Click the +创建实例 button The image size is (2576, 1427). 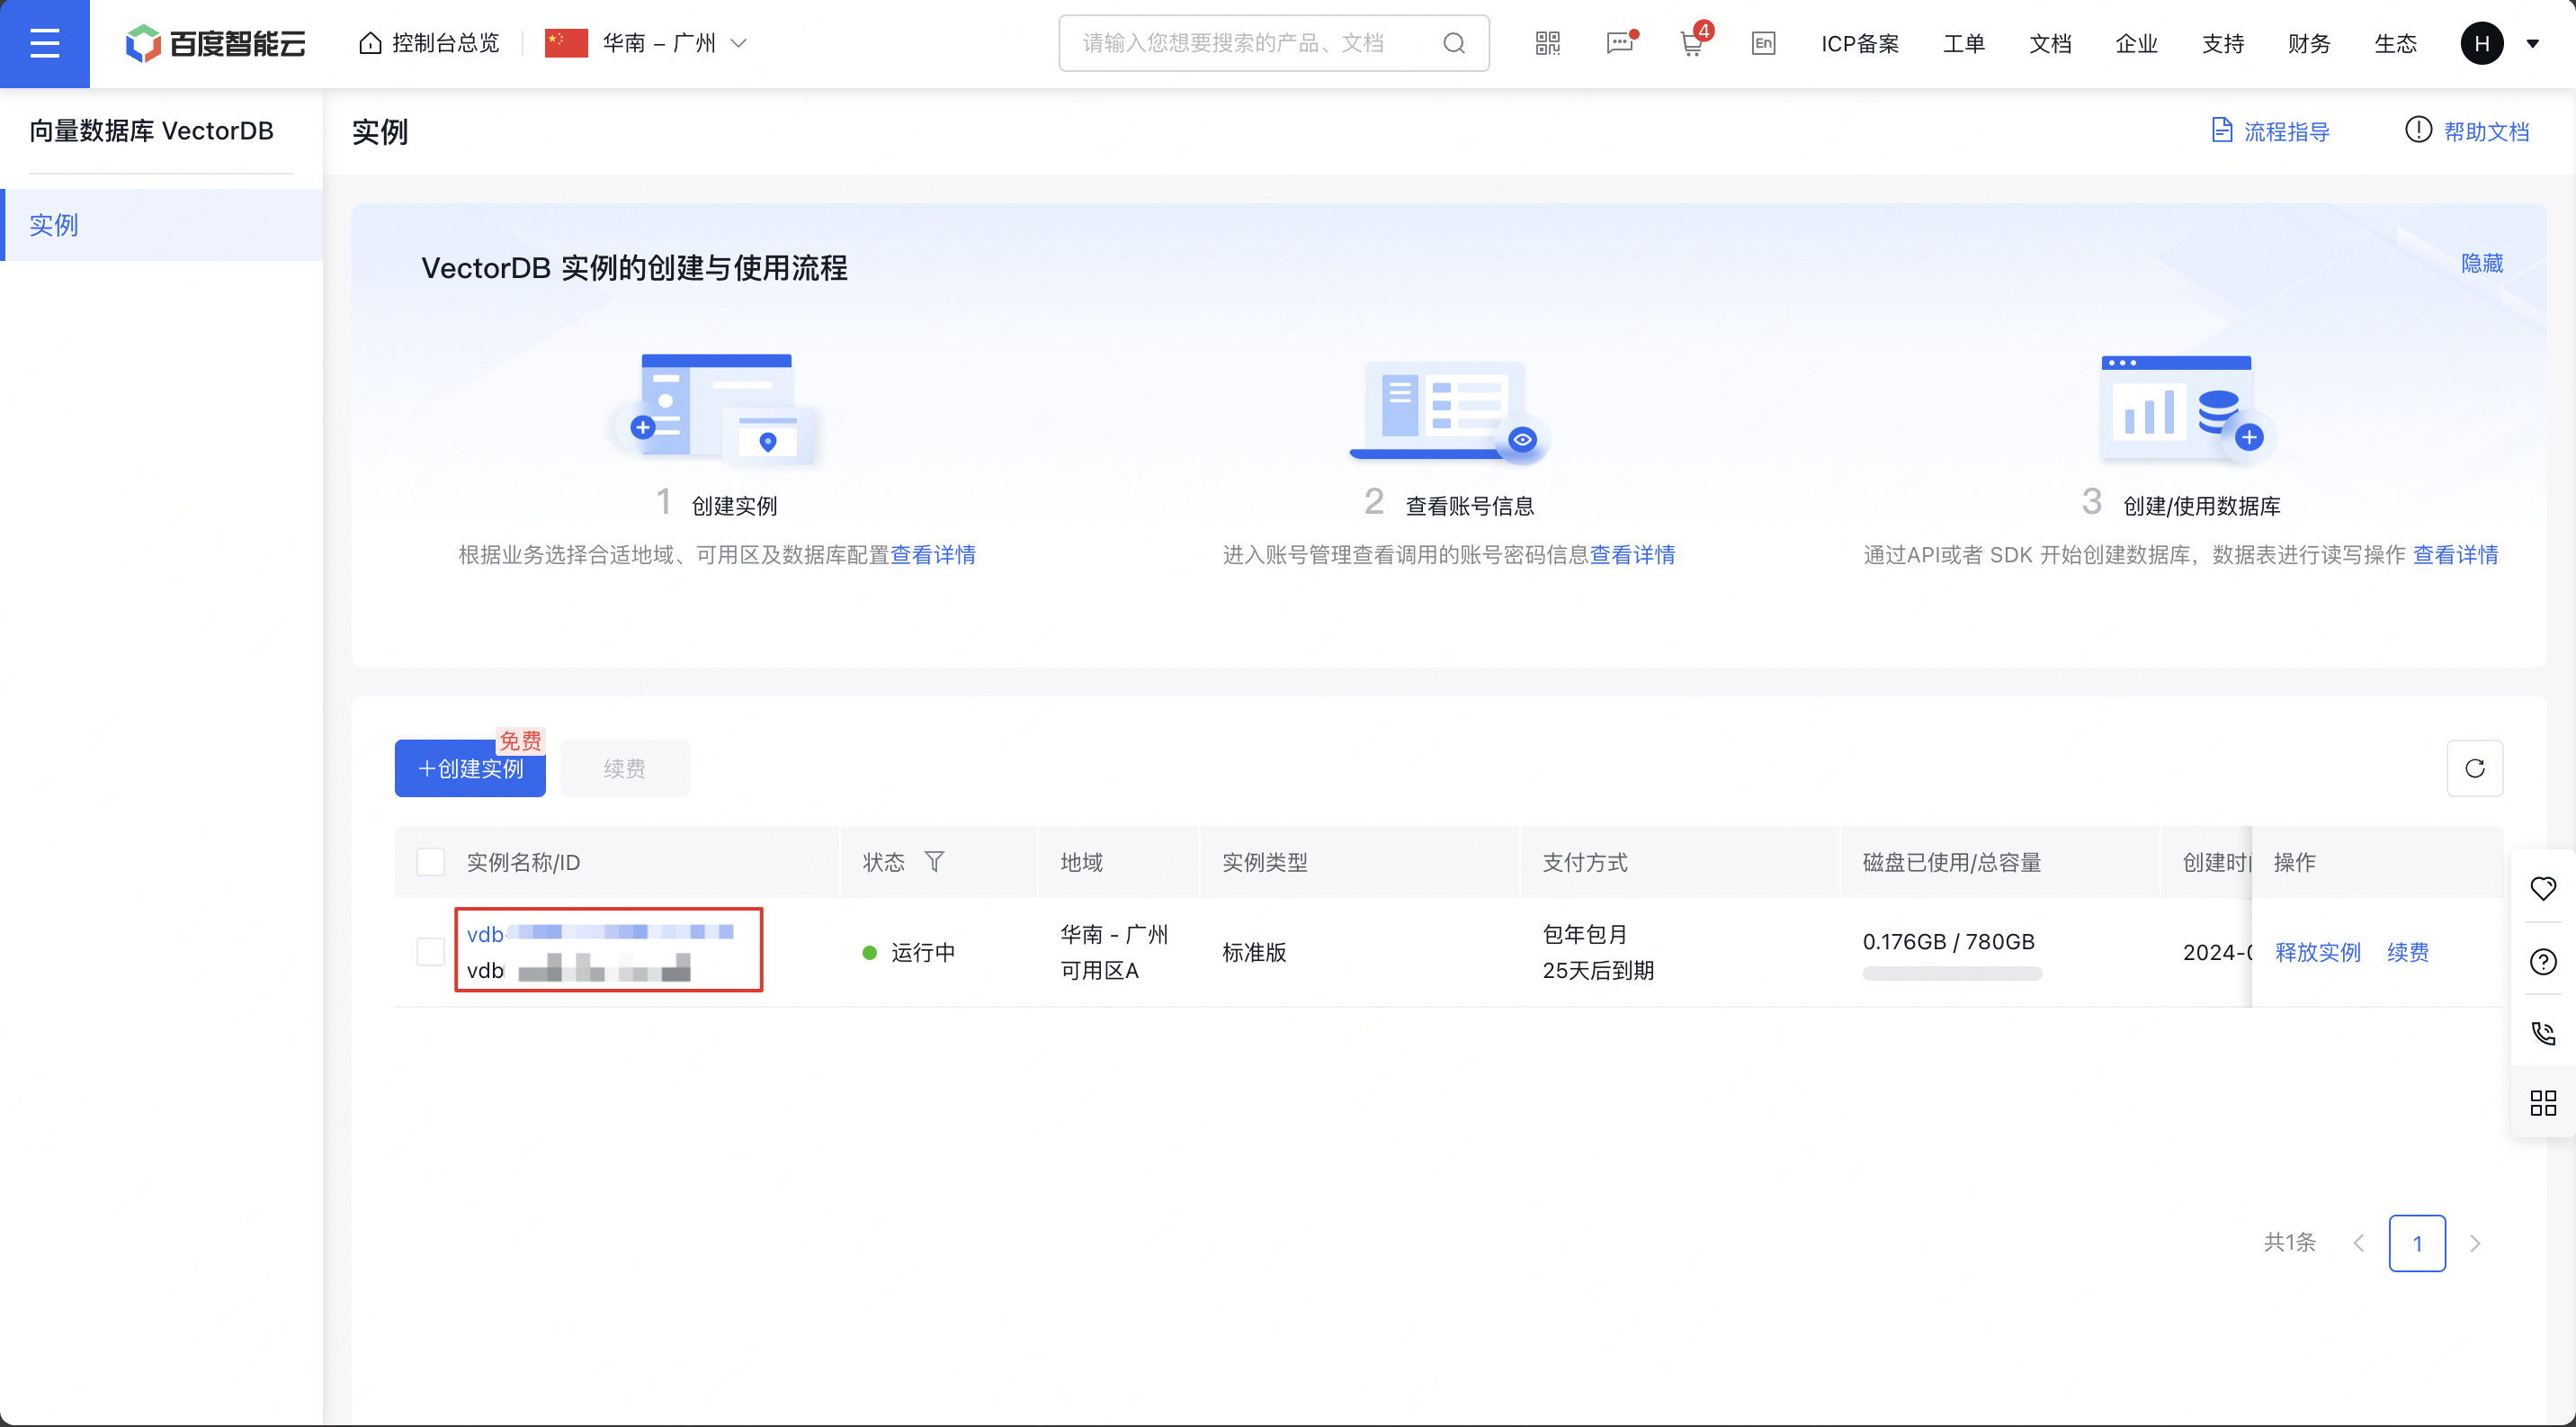tap(470, 768)
